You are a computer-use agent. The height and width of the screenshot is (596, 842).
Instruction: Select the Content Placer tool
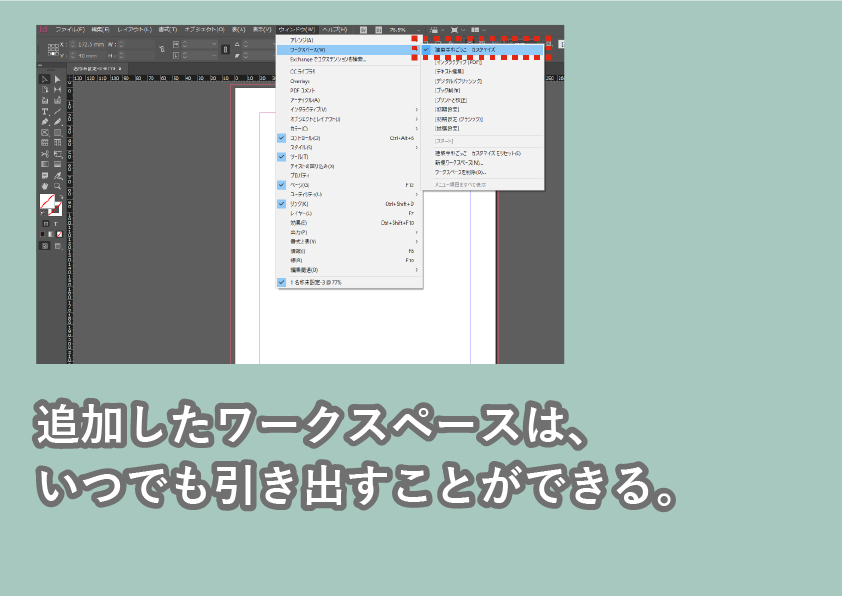tap(57, 100)
